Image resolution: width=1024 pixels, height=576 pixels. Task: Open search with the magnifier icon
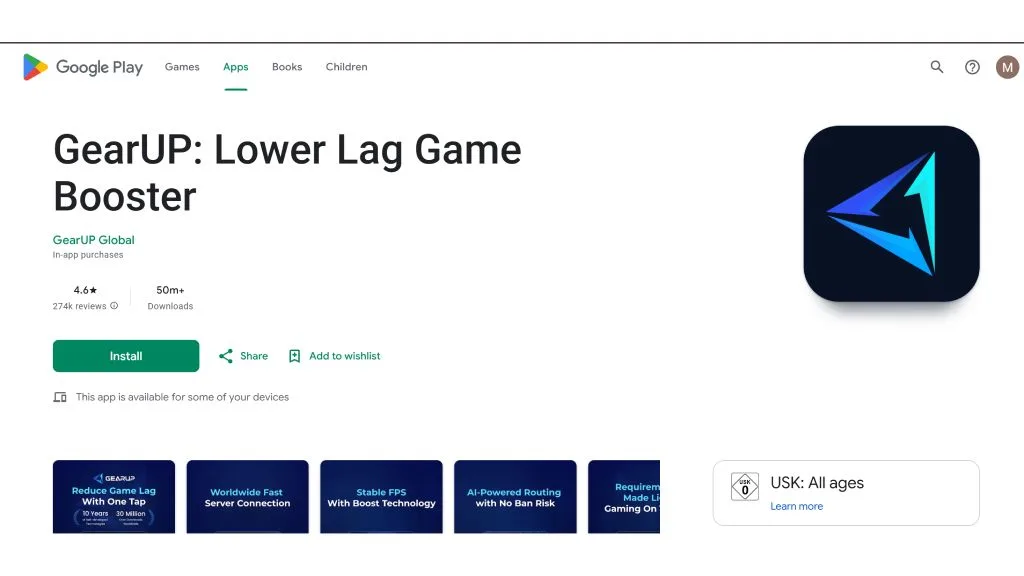(x=936, y=67)
